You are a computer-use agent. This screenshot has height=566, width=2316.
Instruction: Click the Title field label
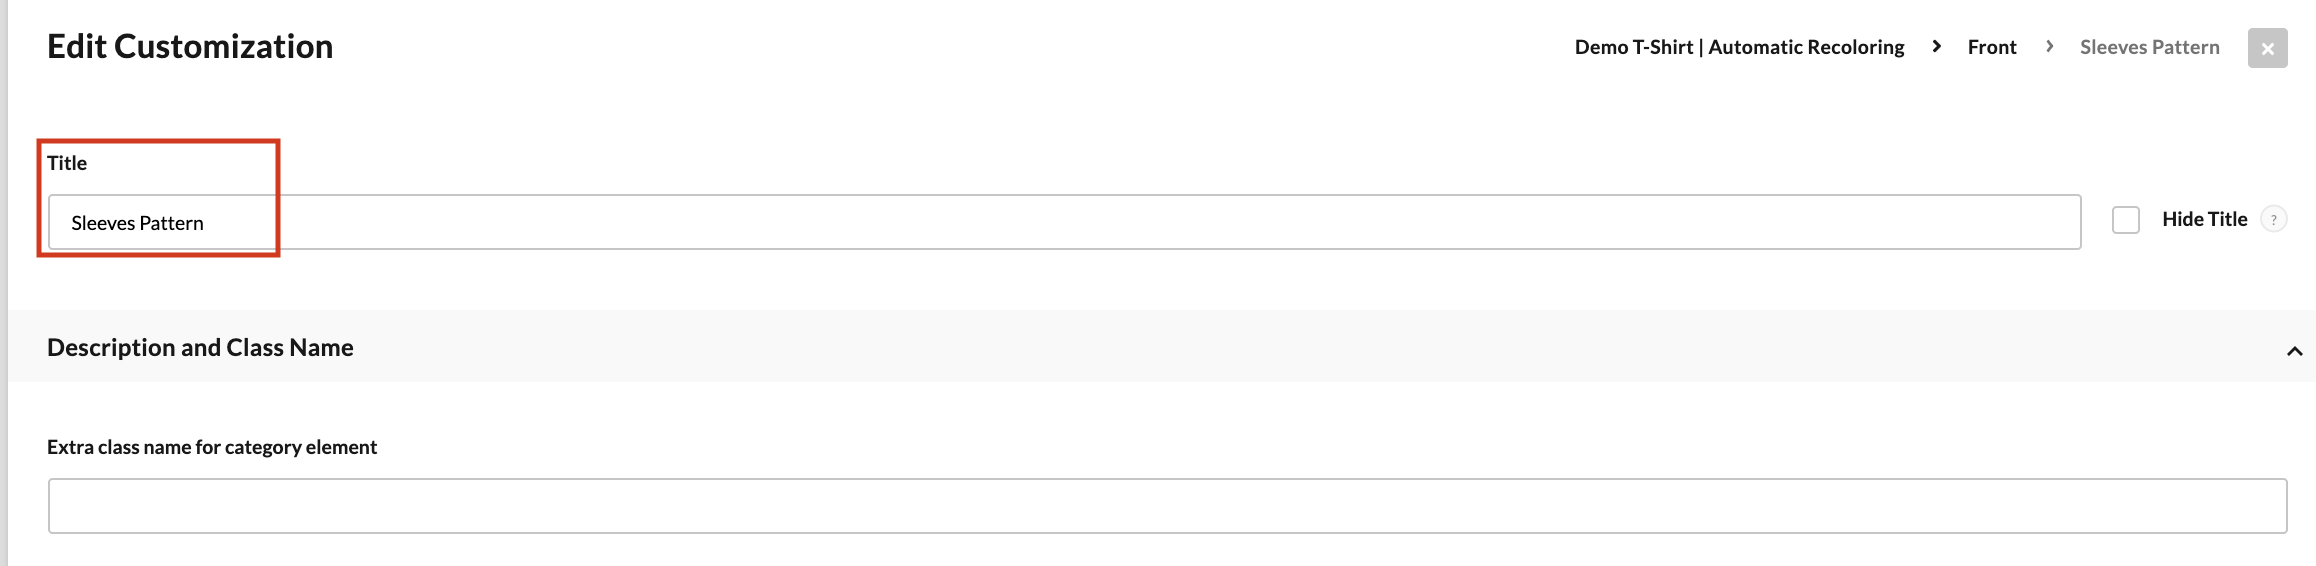coord(67,163)
